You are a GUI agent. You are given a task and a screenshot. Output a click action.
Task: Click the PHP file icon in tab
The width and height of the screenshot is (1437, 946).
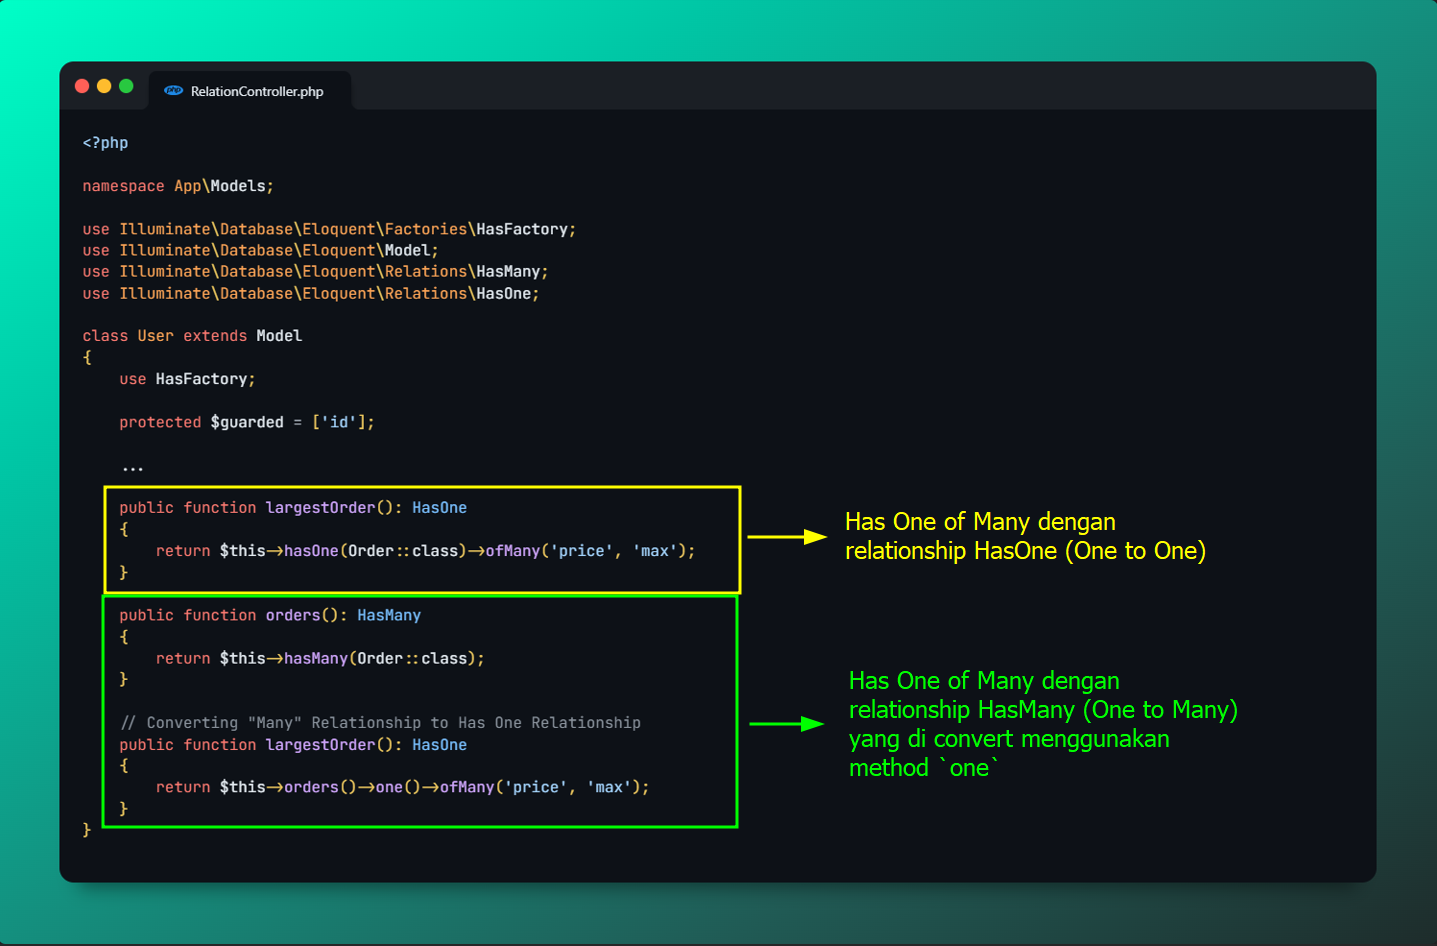click(x=174, y=91)
